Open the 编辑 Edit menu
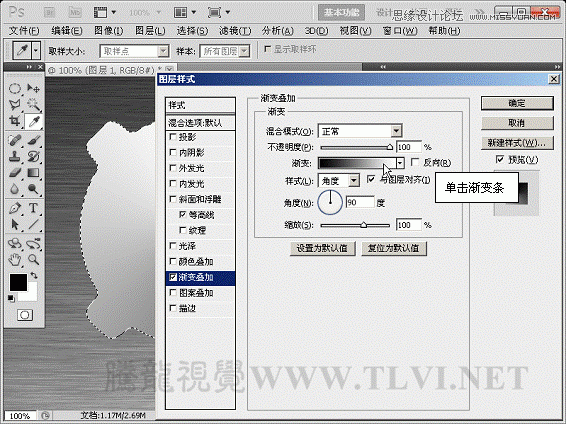This screenshot has height=424, width=566. tap(67, 31)
